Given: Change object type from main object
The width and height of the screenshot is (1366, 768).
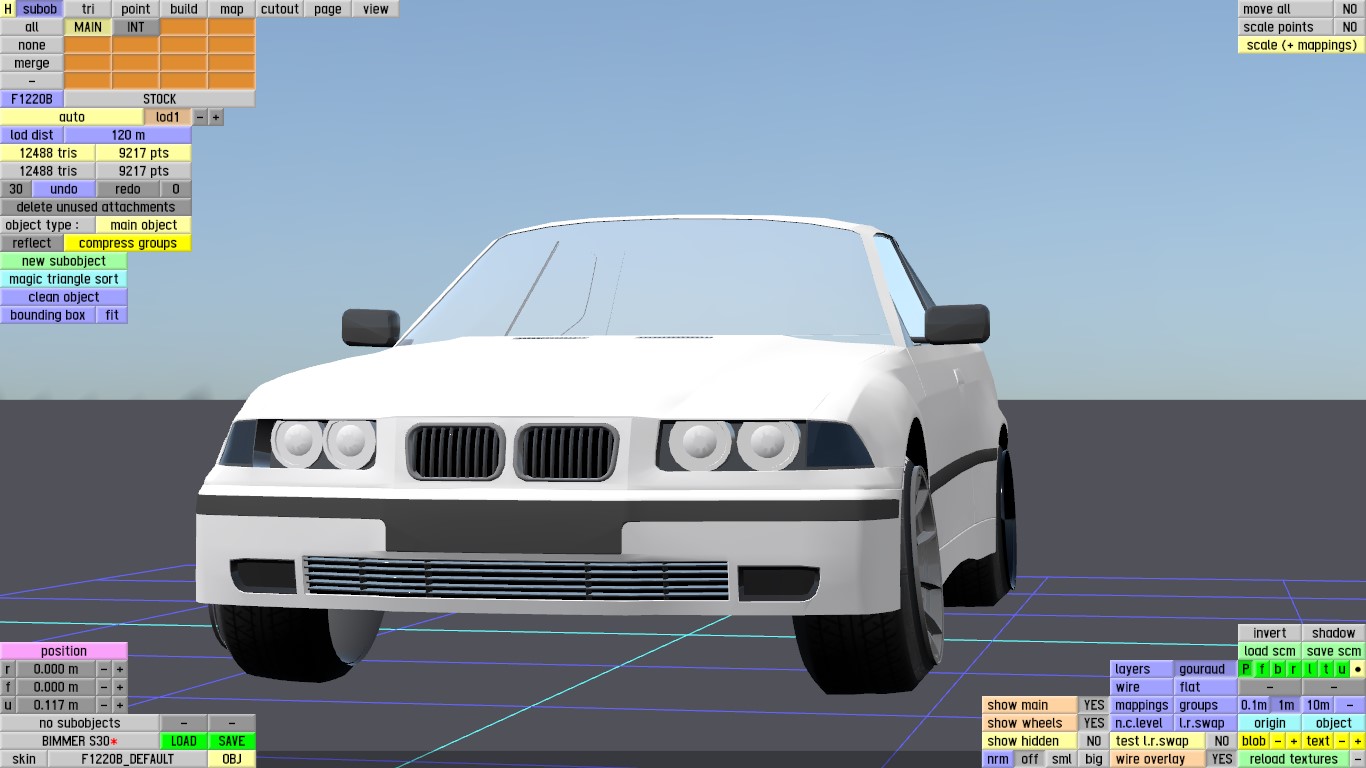Looking at the screenshot, I should tap(144, 225).
